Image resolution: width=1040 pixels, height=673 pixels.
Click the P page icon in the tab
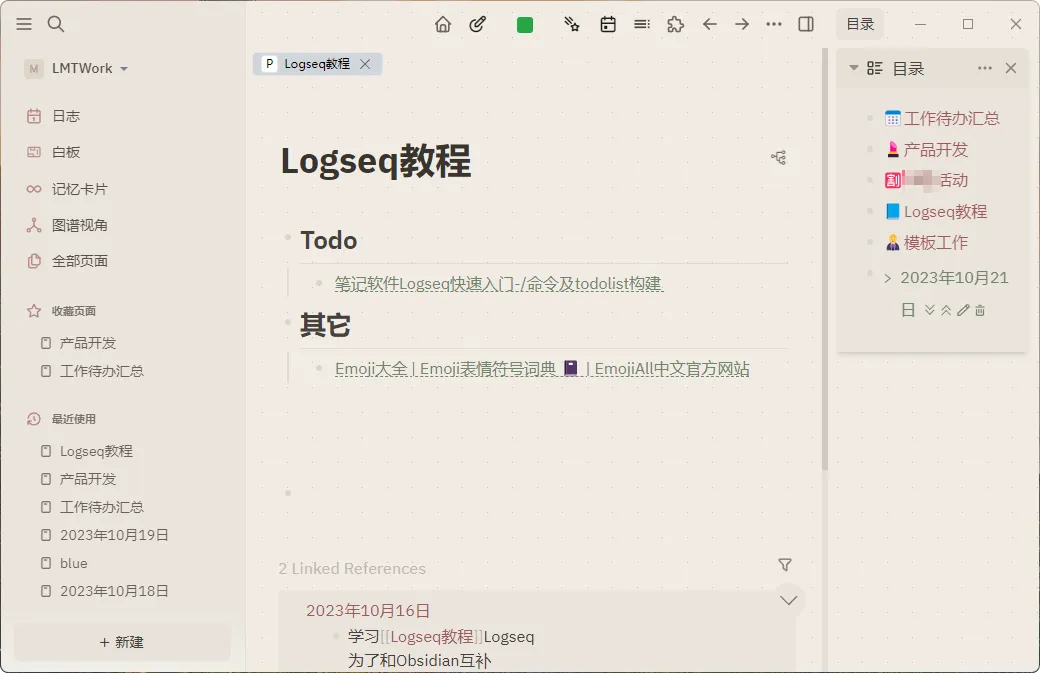pos(269,64)
